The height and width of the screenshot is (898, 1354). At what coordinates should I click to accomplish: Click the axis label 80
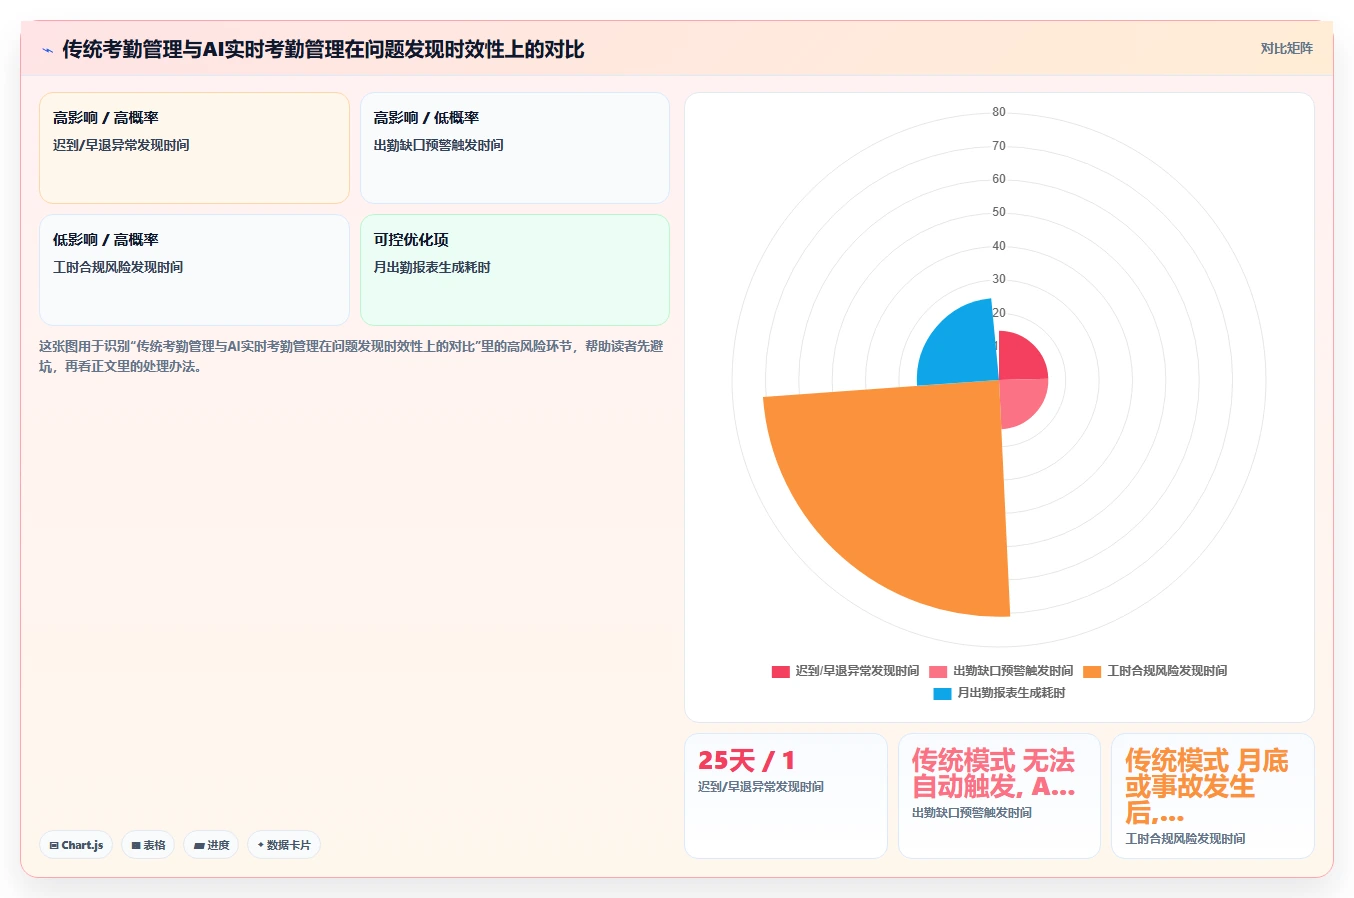[999, 112]
